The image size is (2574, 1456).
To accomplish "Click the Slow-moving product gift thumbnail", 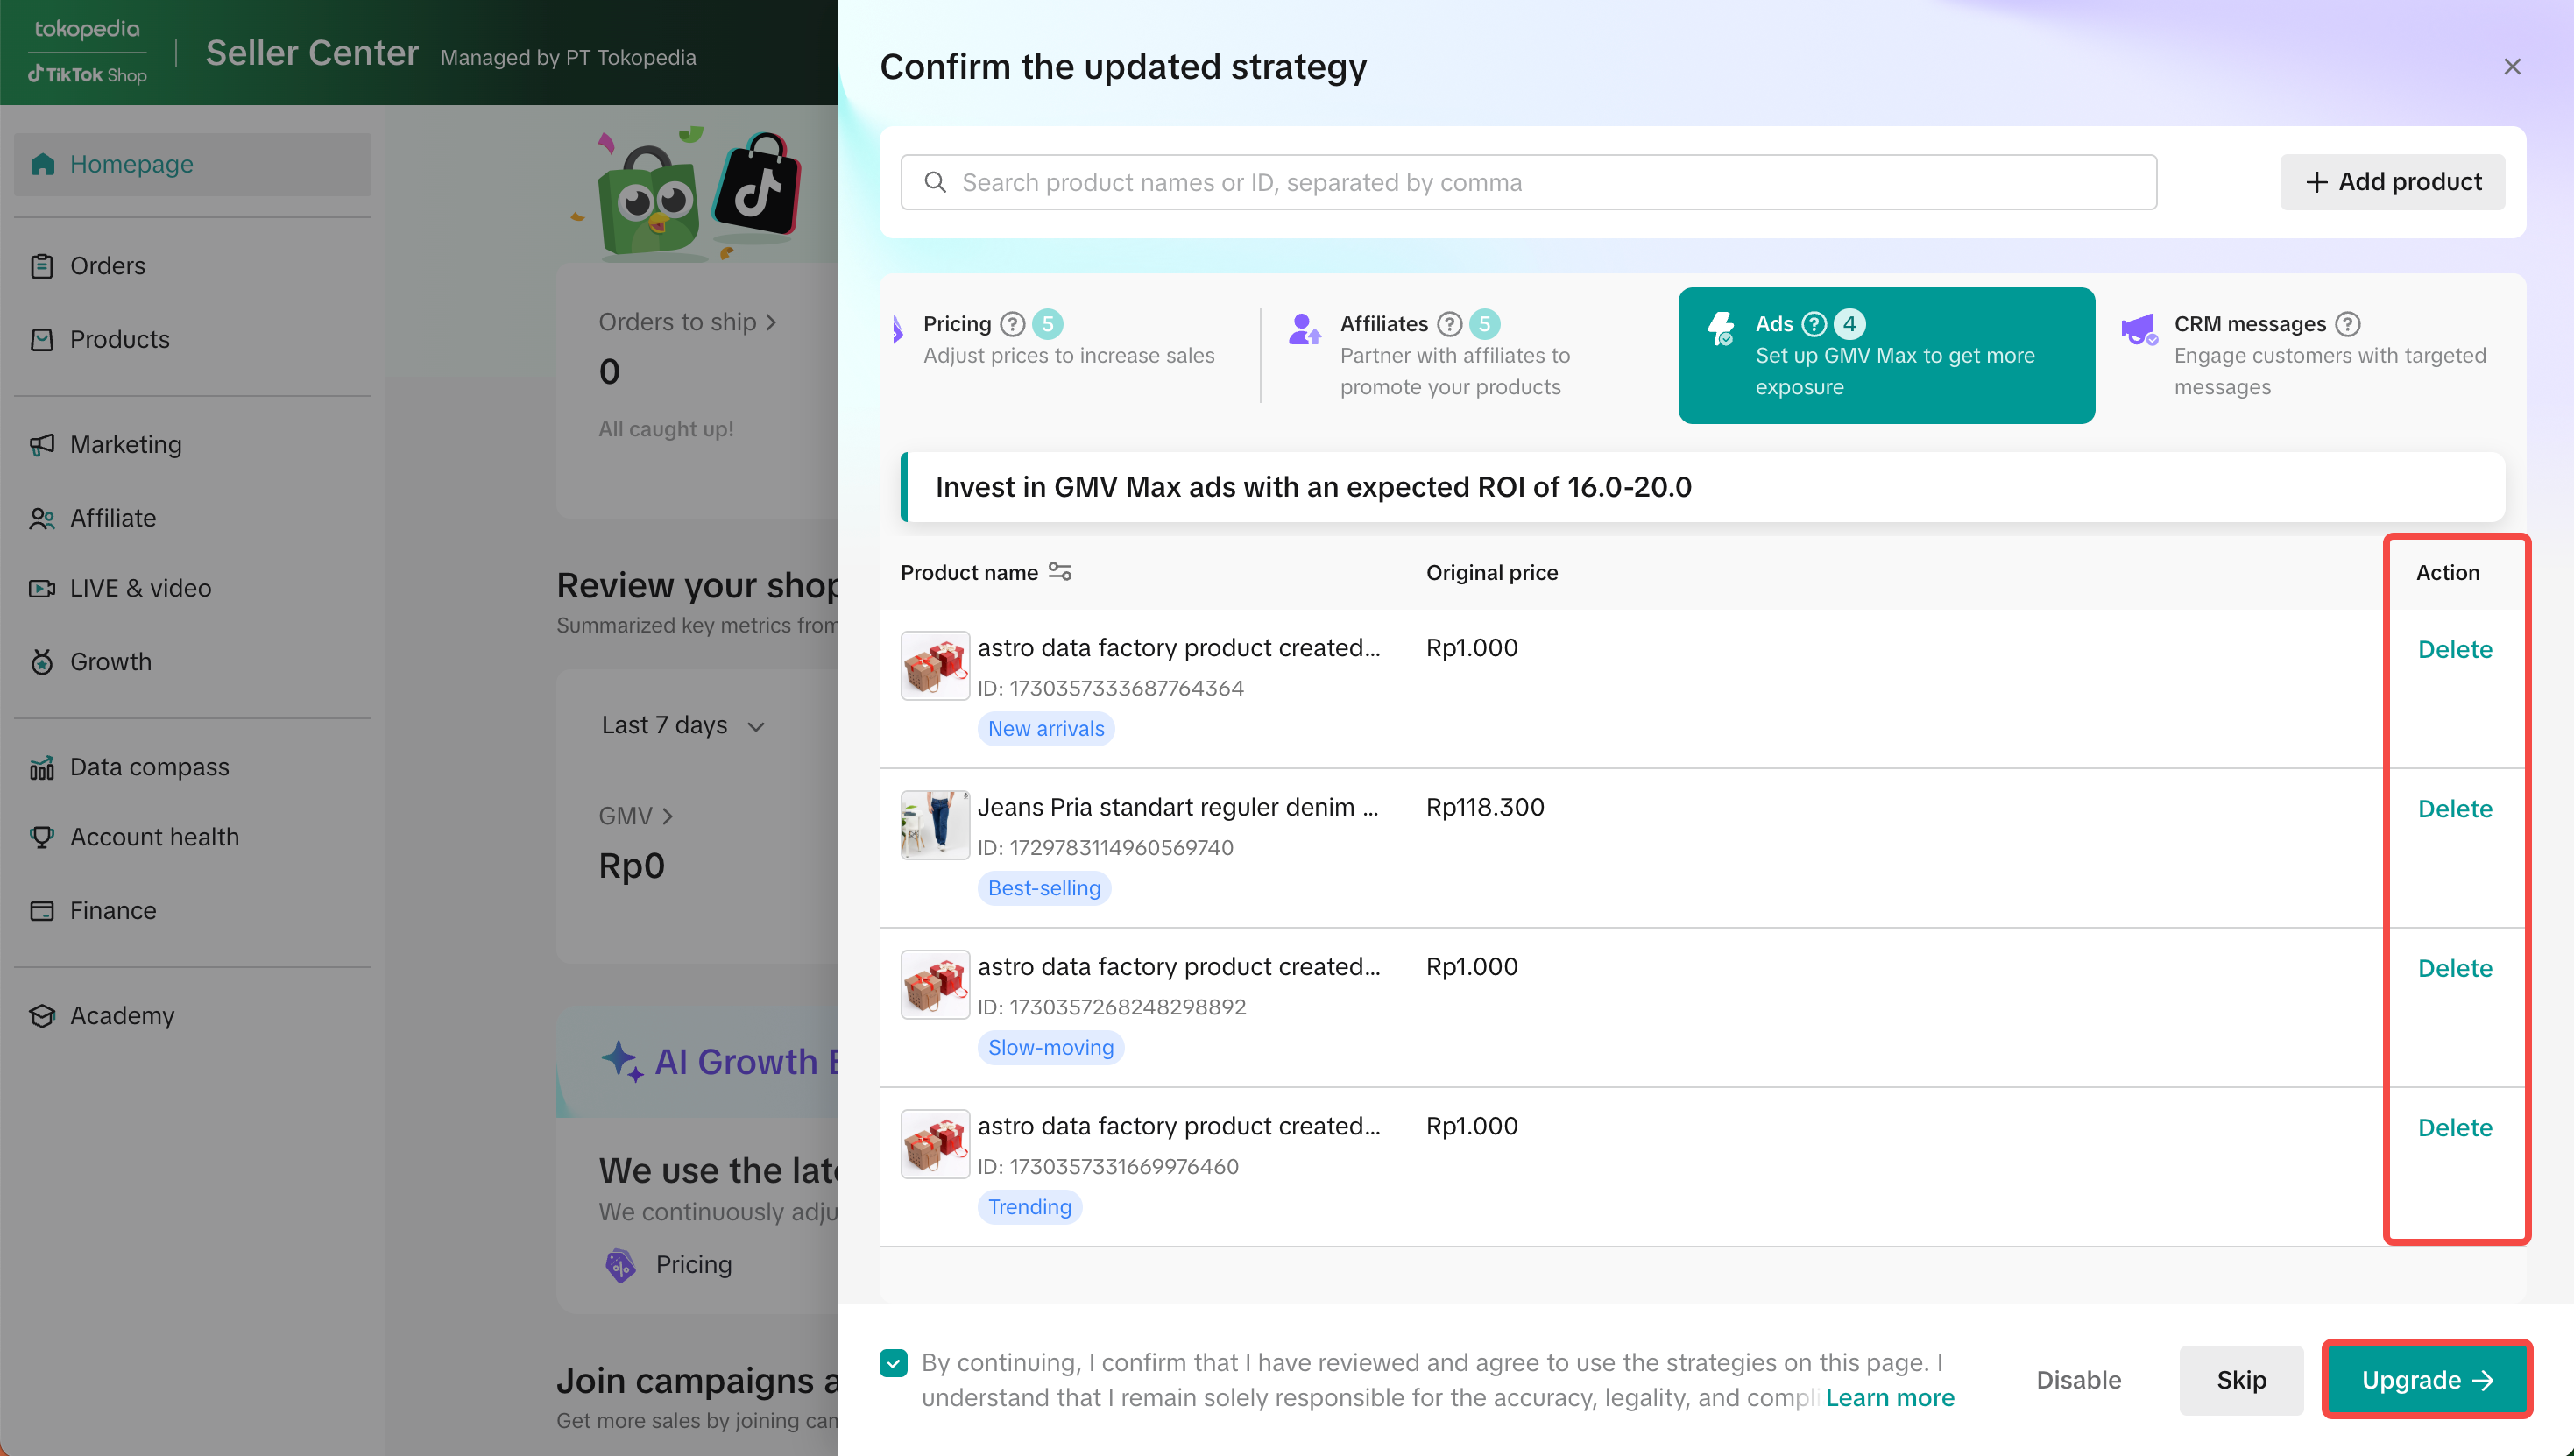I will click(x=934, y=985).
